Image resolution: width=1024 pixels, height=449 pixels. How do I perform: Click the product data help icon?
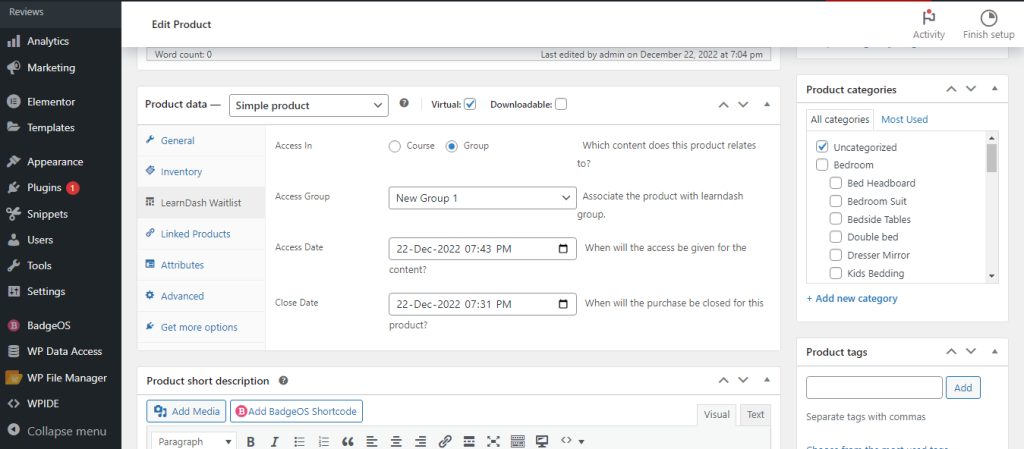click(x=404, y=103)
